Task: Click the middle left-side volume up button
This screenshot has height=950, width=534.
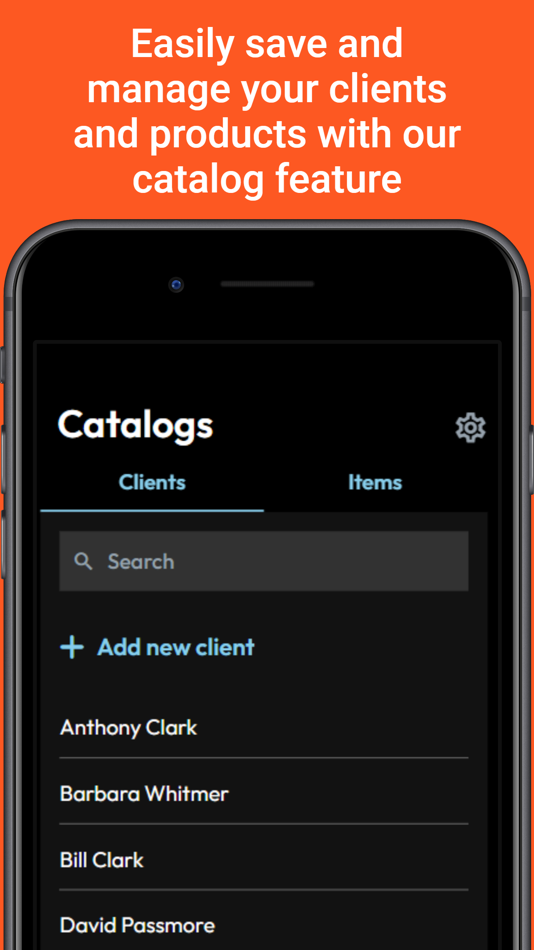Action: 2,459
